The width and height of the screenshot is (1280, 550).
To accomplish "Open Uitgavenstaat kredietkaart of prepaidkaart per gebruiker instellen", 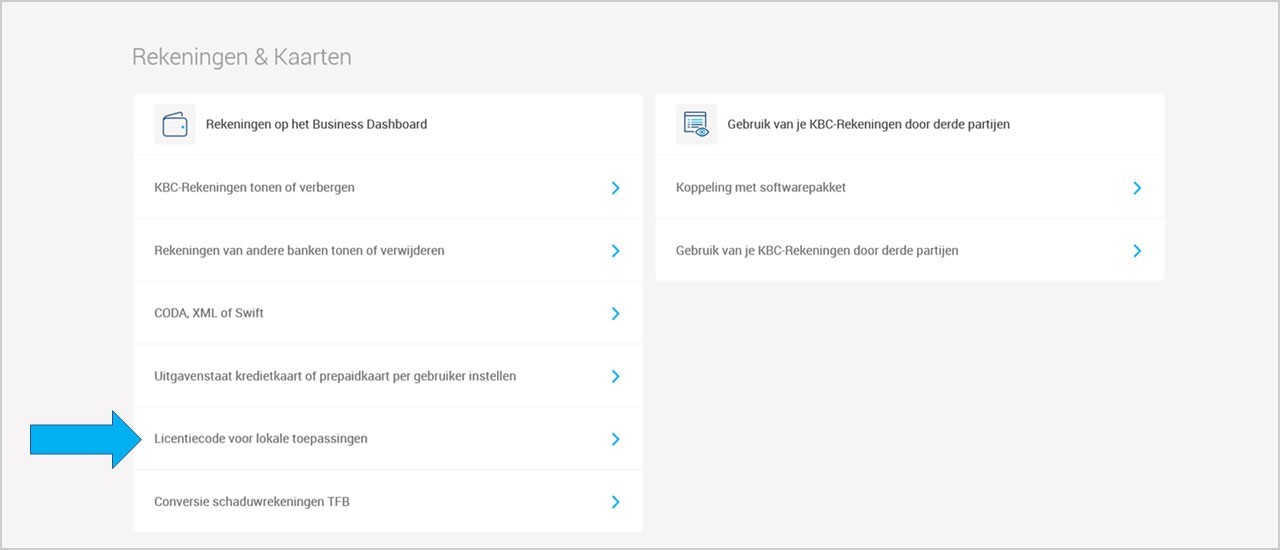I will (x=388, y=376).
